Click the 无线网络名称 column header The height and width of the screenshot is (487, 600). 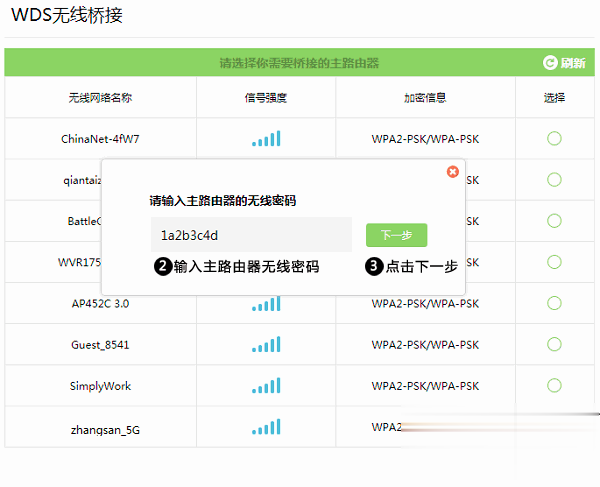(x=100, y=98)
